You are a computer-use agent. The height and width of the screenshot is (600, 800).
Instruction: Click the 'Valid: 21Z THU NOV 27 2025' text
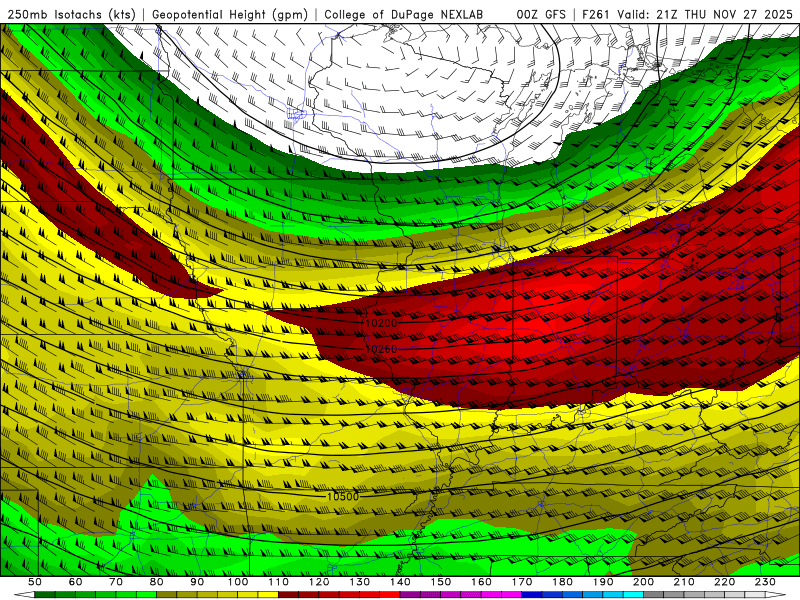705,15
